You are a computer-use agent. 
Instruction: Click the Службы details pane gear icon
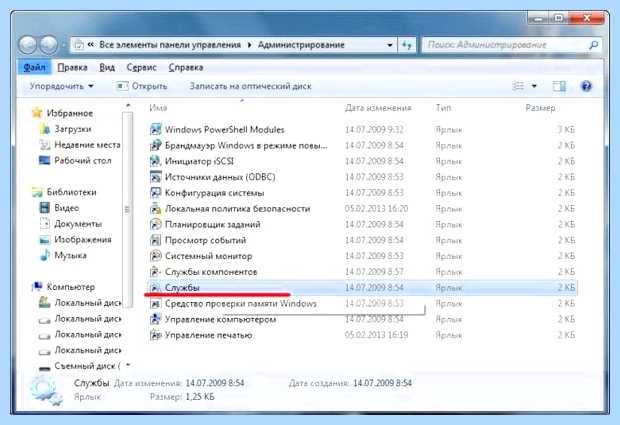pos(46,390)
